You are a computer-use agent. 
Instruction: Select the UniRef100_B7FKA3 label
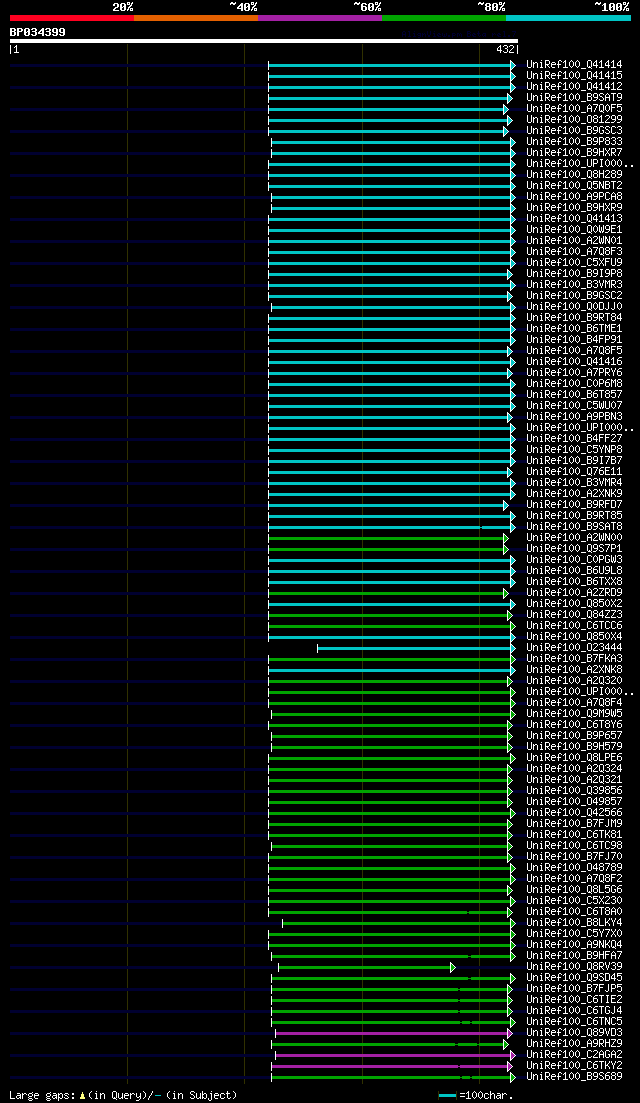[x=574, y=658]
